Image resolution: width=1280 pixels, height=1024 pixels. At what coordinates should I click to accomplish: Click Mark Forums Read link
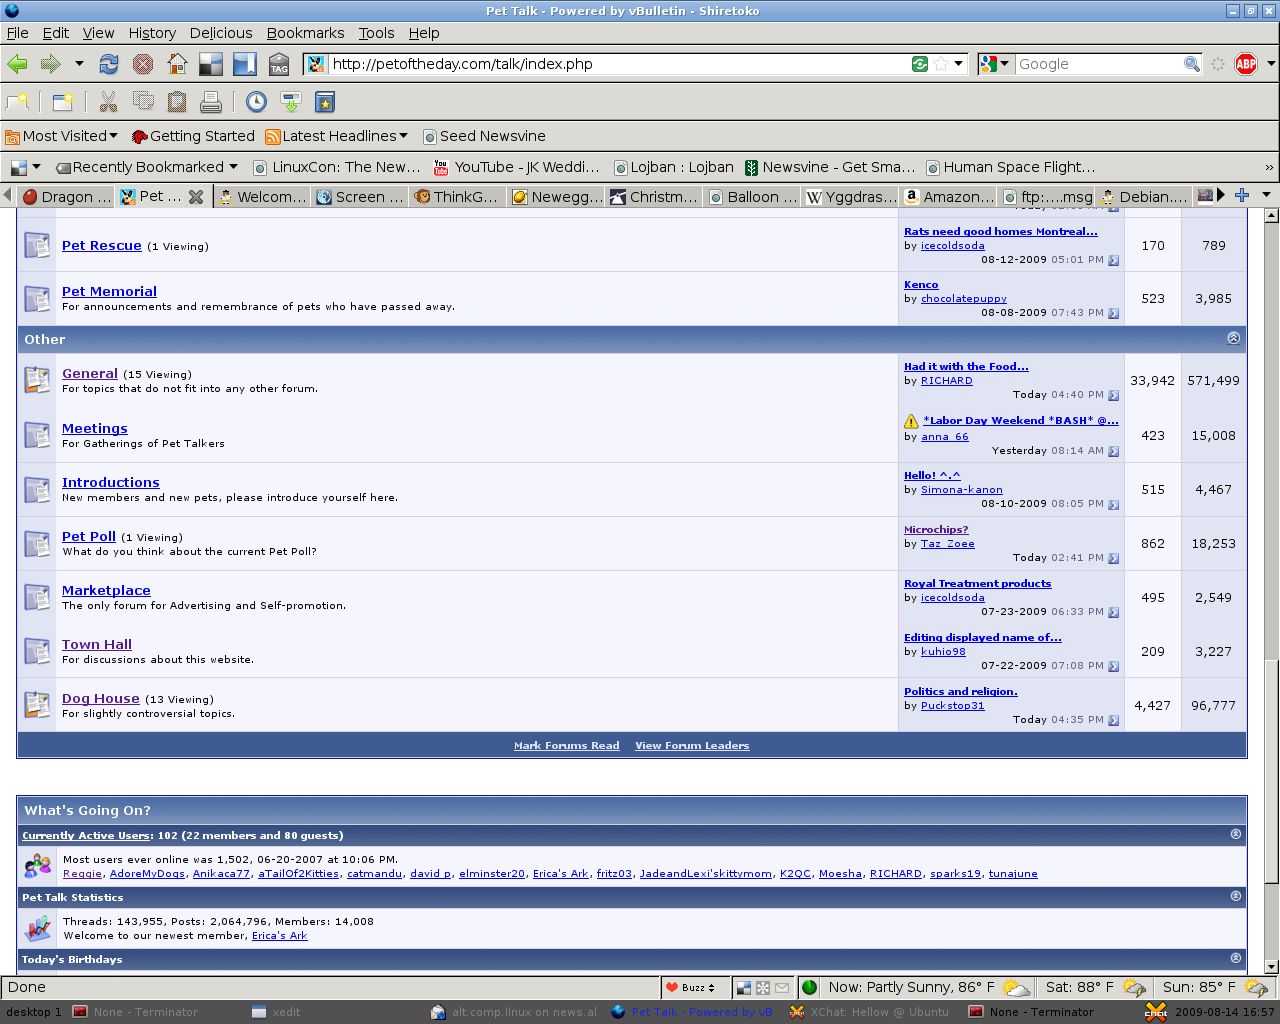tap(566, 746)
